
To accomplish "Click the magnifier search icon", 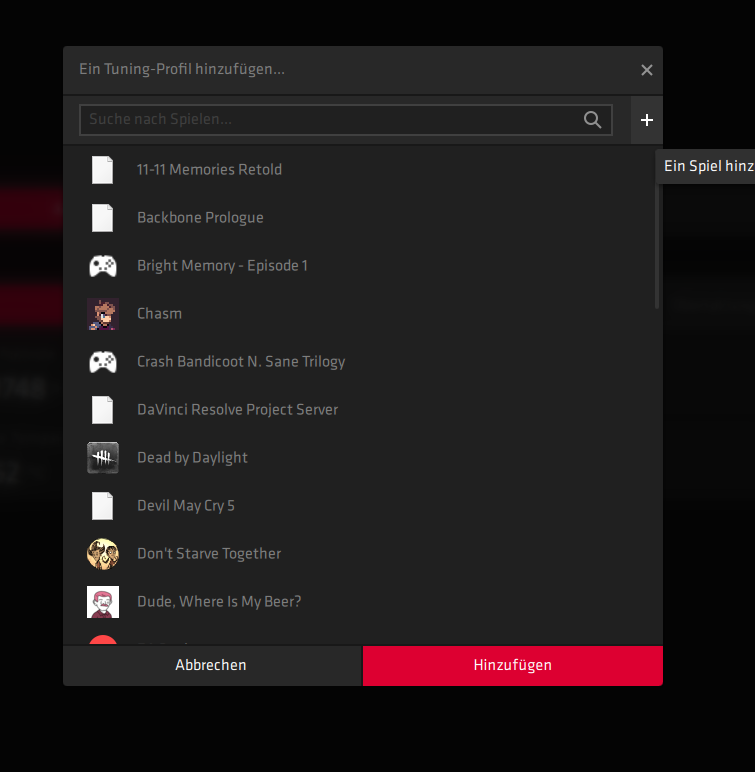I will point(592,120).
